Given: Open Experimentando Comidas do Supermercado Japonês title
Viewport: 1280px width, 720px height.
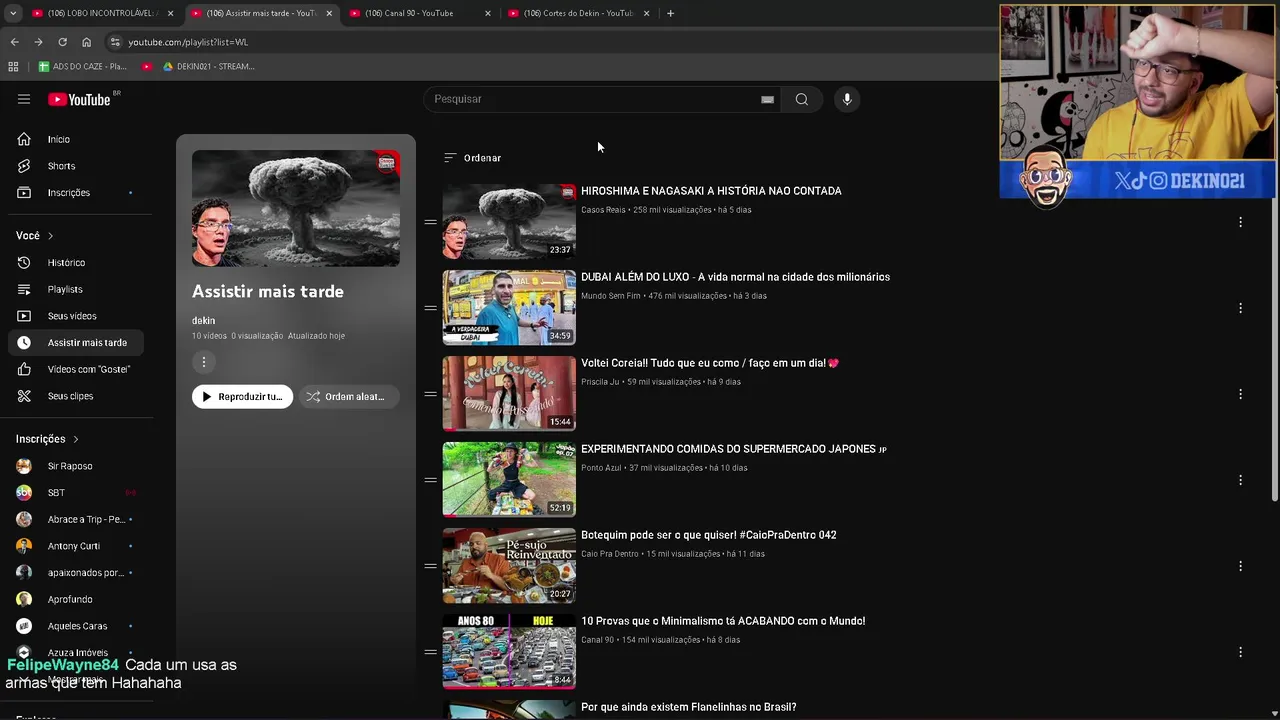Looking at the screenshot, I should [x=734, y=449].
